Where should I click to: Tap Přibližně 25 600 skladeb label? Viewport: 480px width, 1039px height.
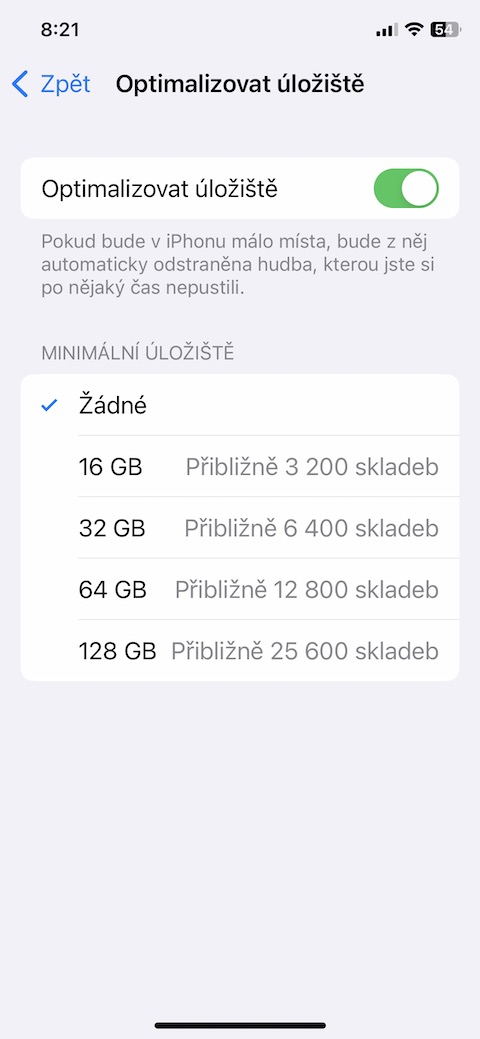pyautogui.click(x=305, y=651)
